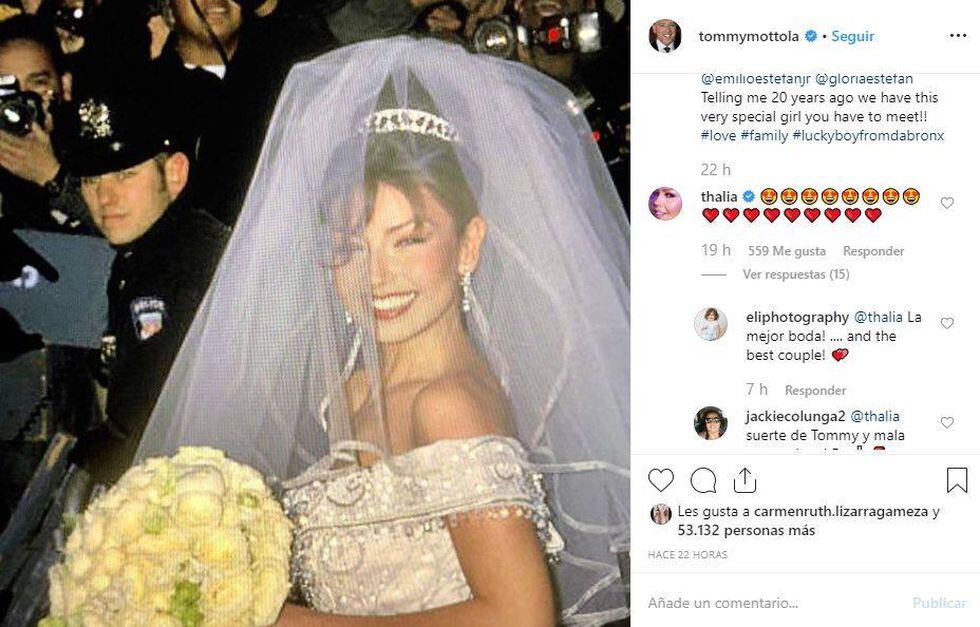Image resolution: width=980 pixels, height=627 pixels.
Task: Open jackiecolunga2's profile avatar
Action: [x=711, y=423]
